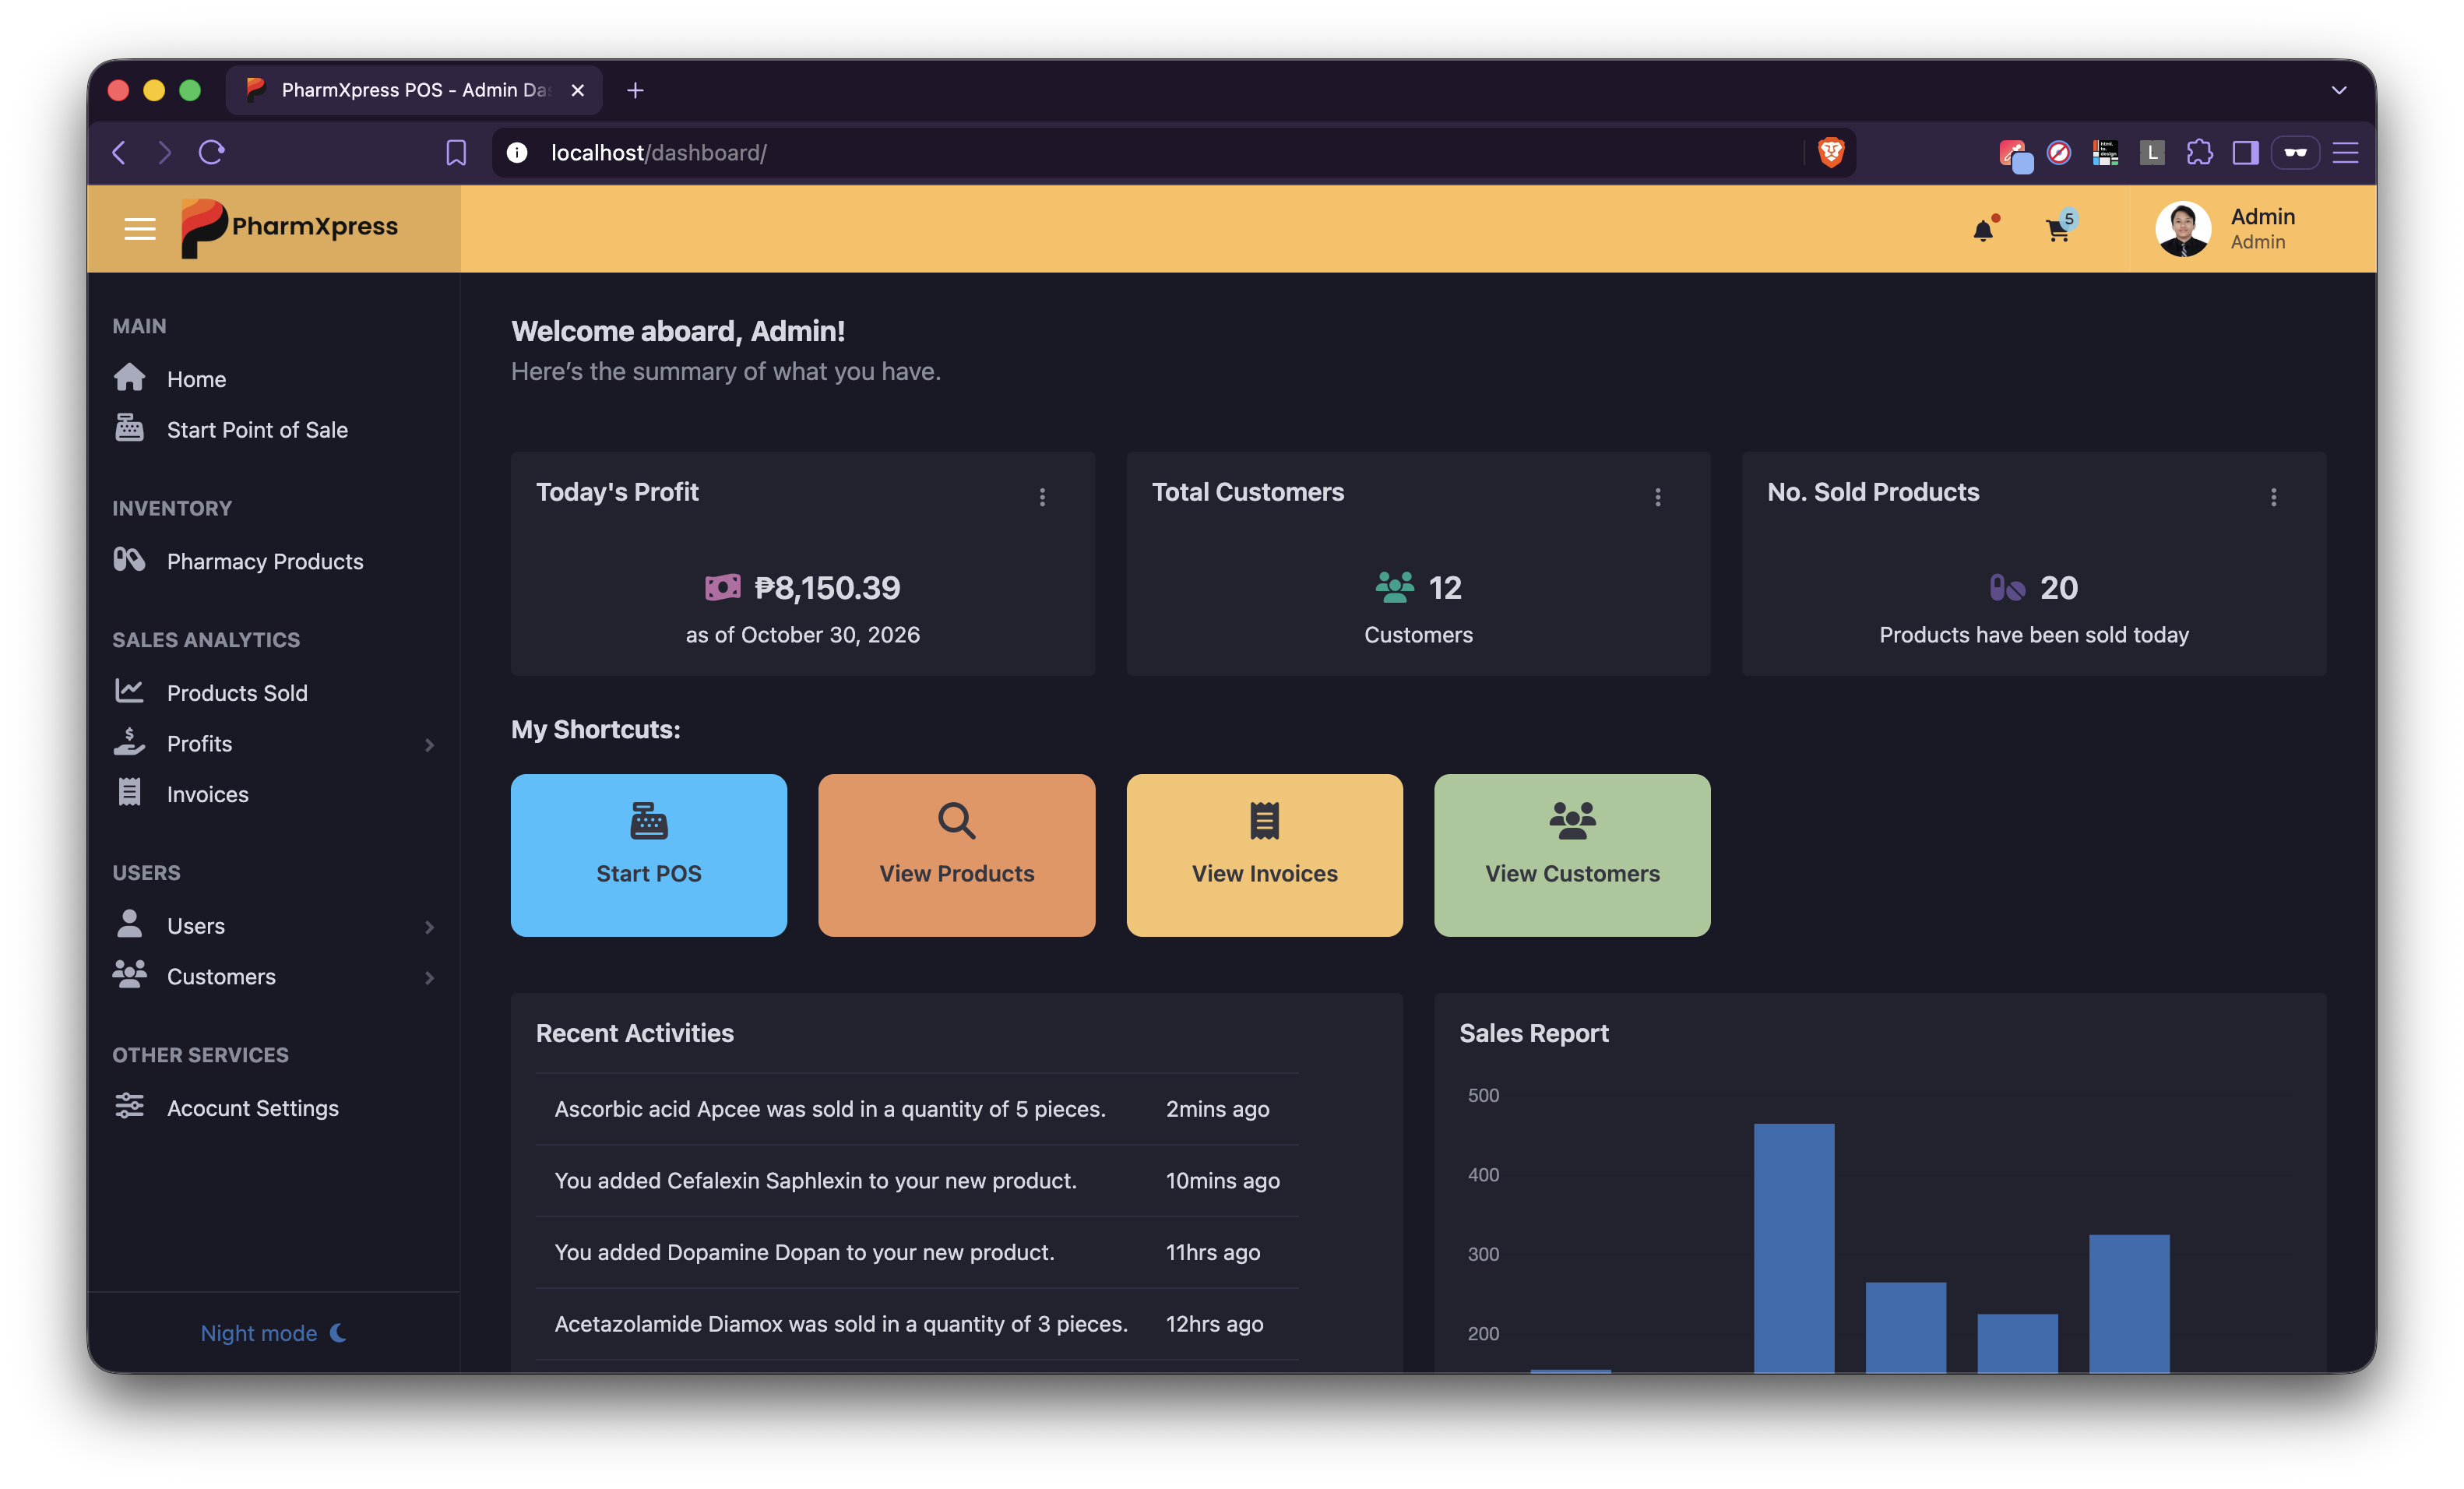
Task: Click the tallest bar in Sales Report
Action: (x=1794, y=1248)
